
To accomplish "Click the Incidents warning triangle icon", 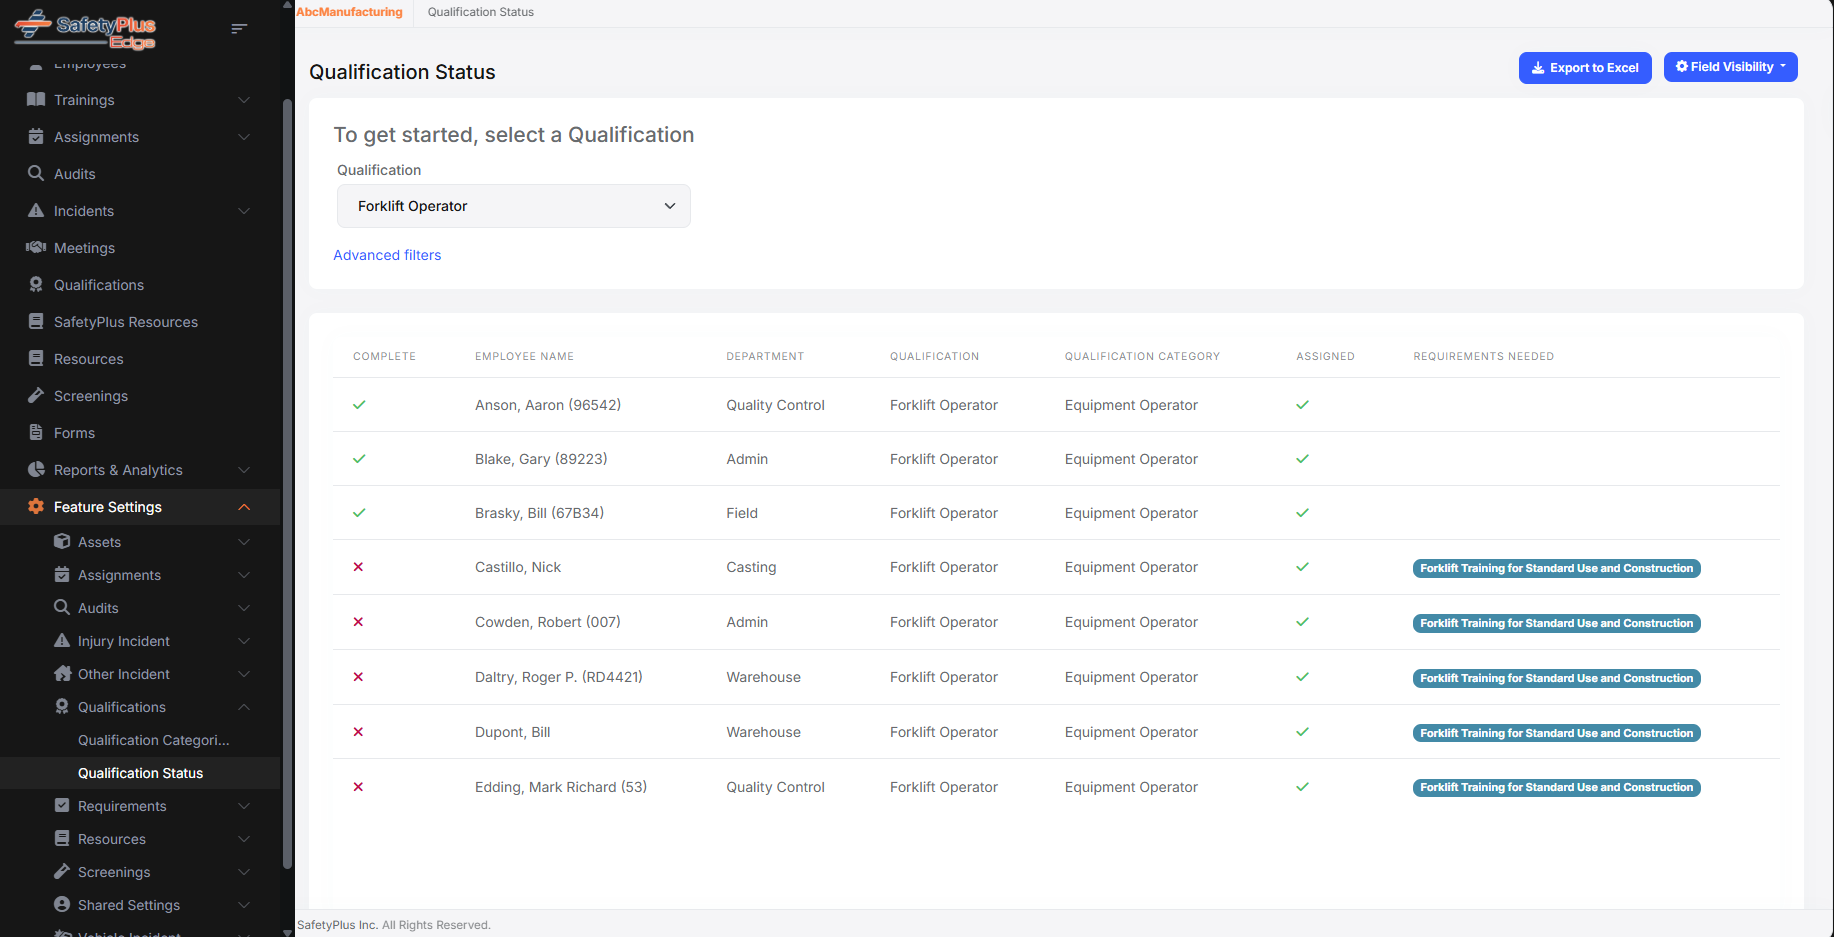I will tap(36, 211).
